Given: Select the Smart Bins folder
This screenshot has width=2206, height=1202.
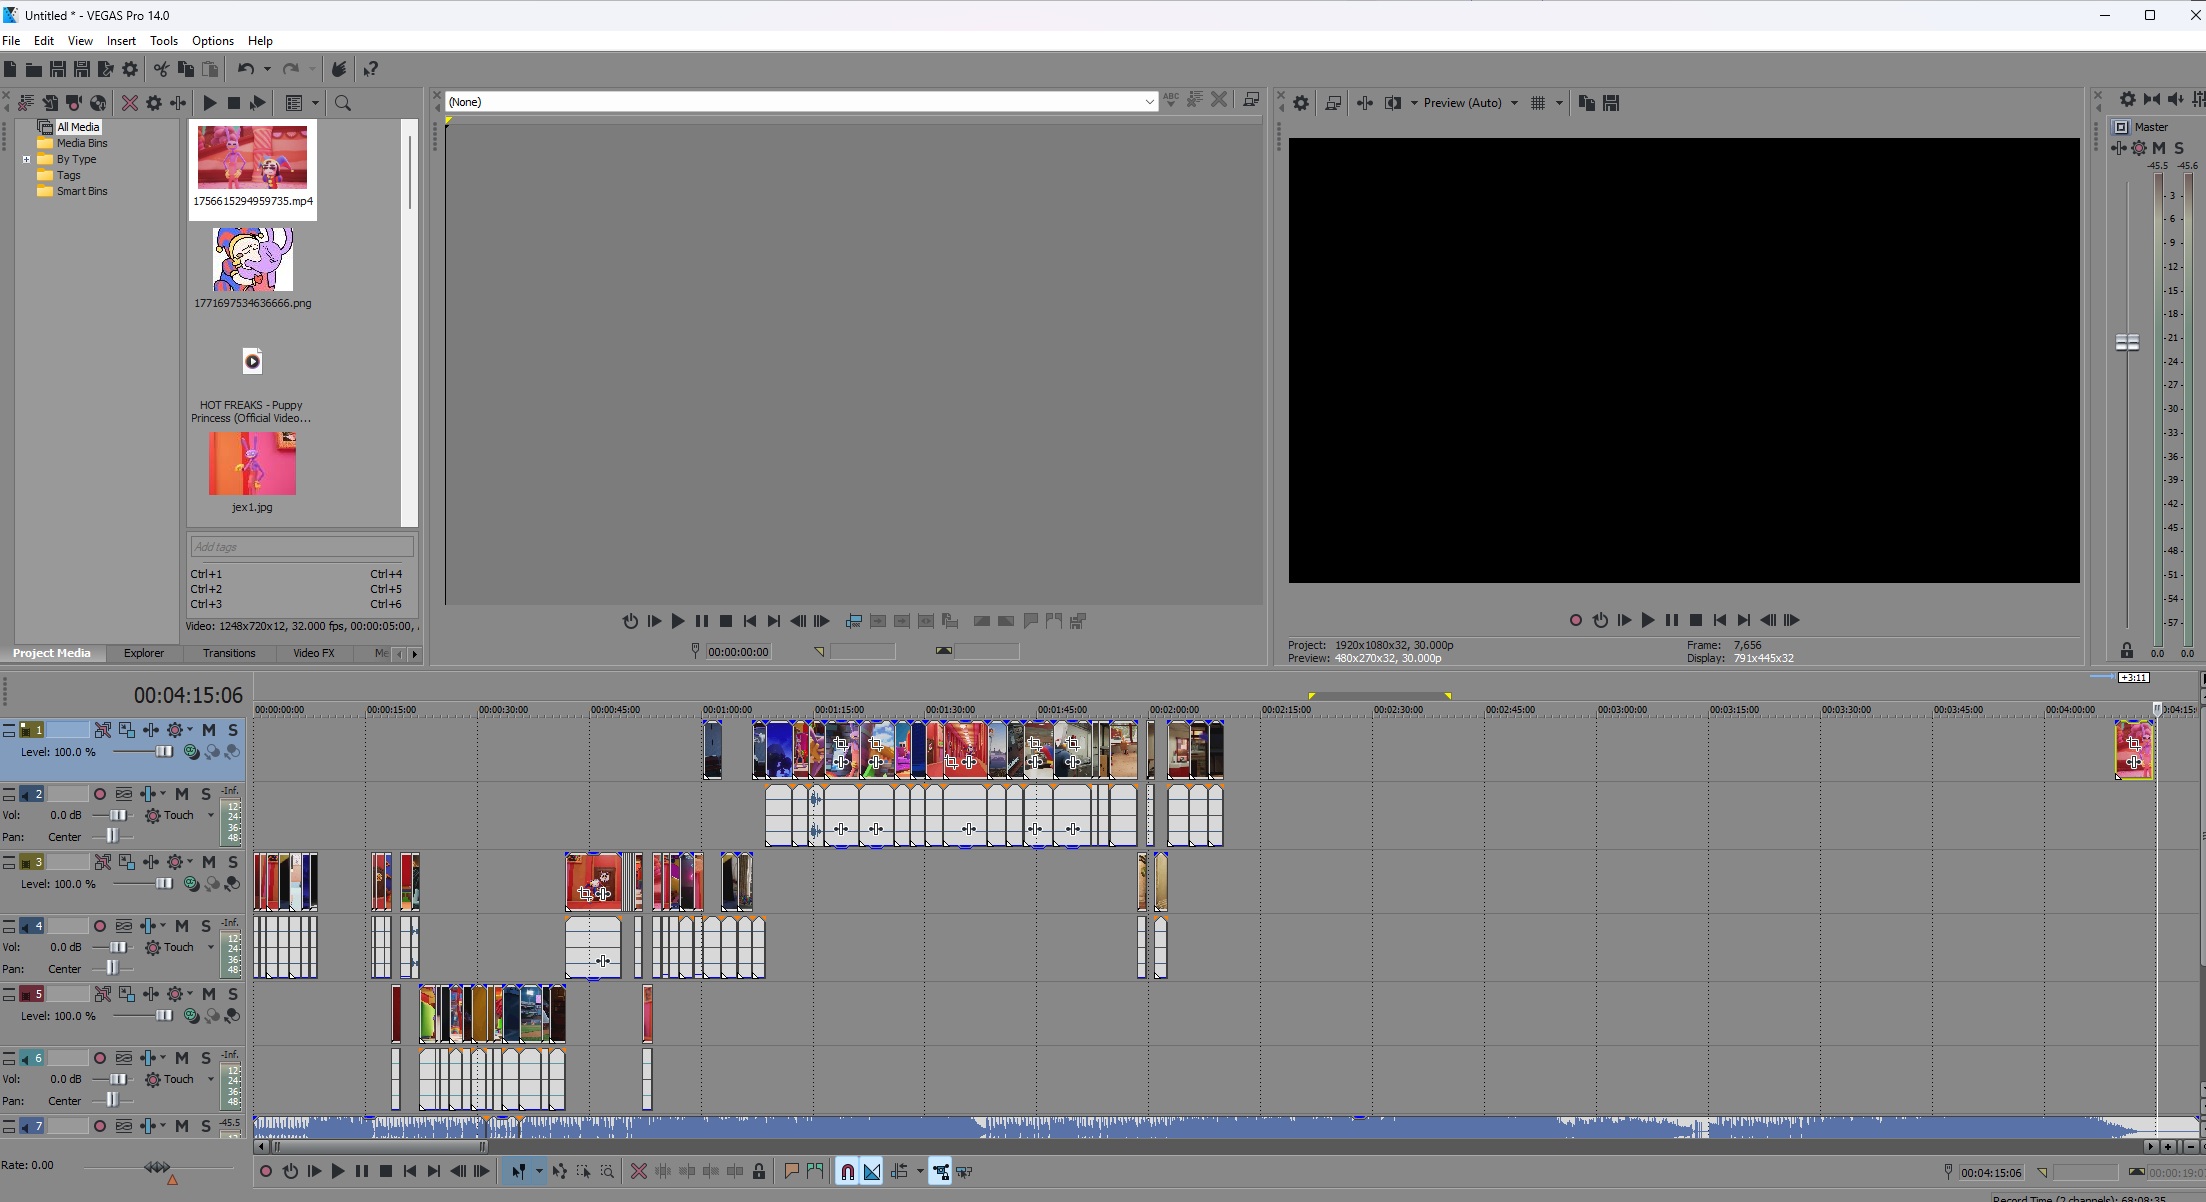Looking at the screenshot, I should [x=81, y=191].
